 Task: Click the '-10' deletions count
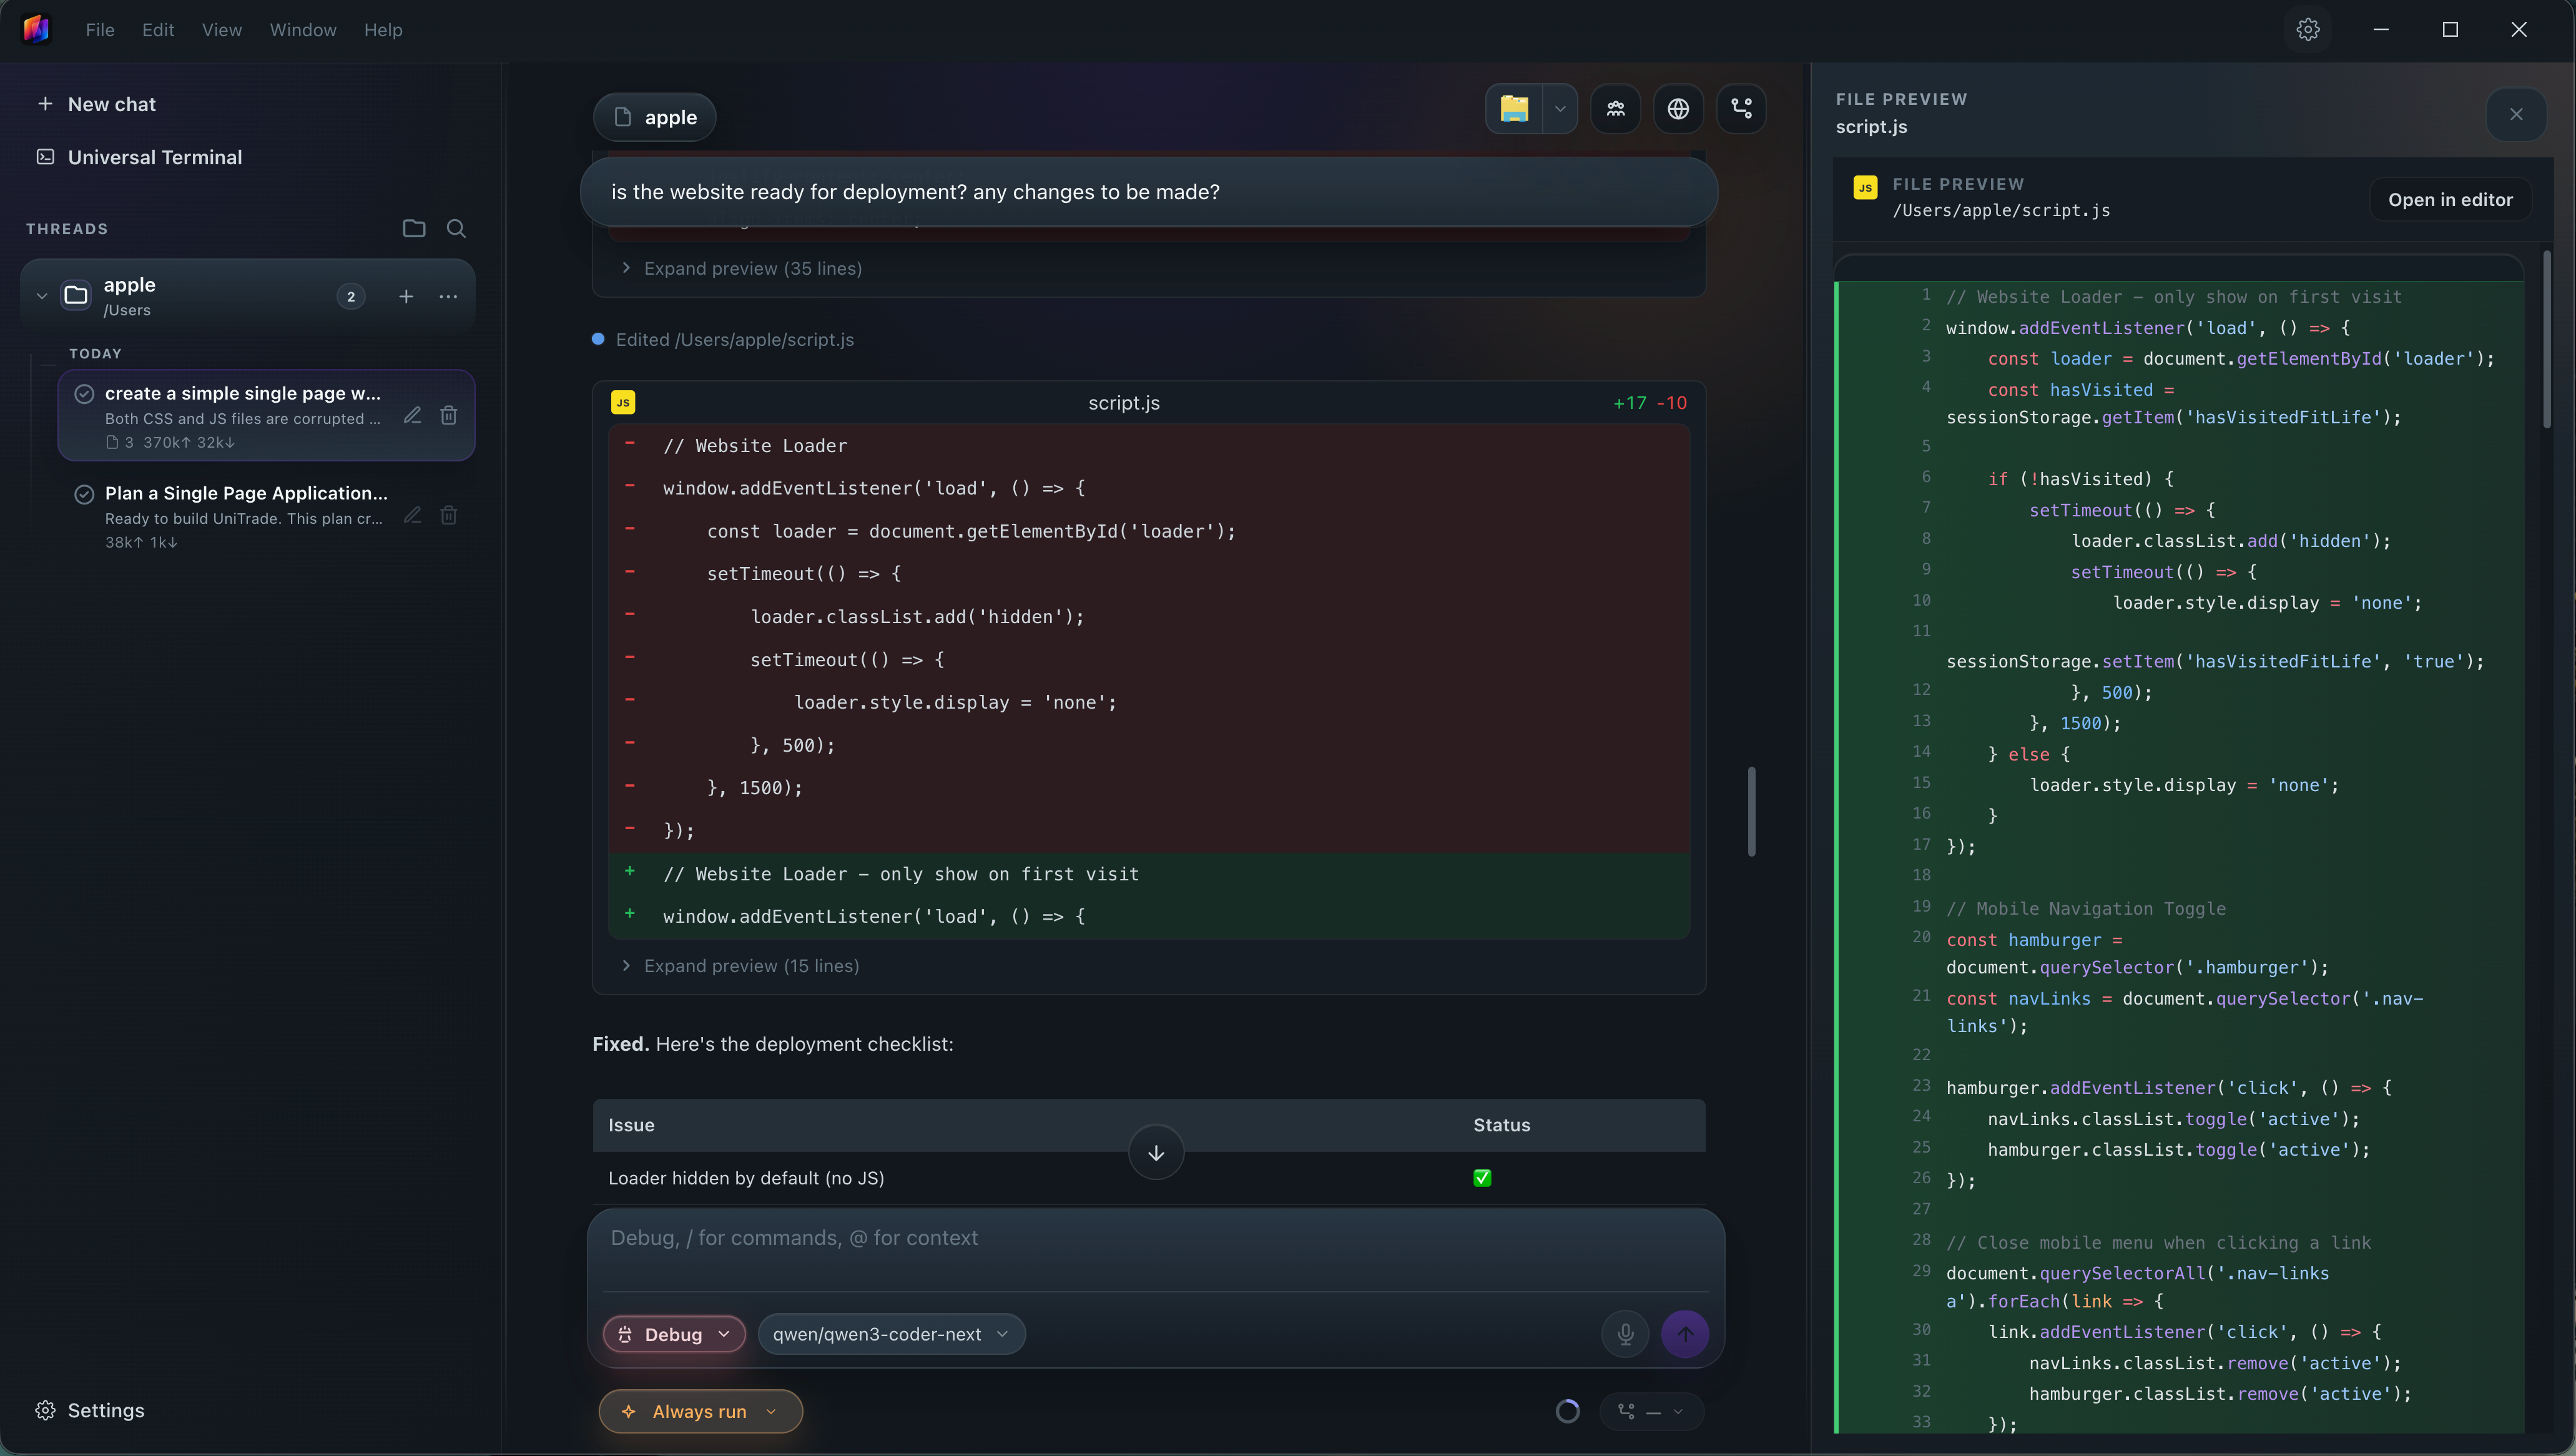(x=1672, y=403)
